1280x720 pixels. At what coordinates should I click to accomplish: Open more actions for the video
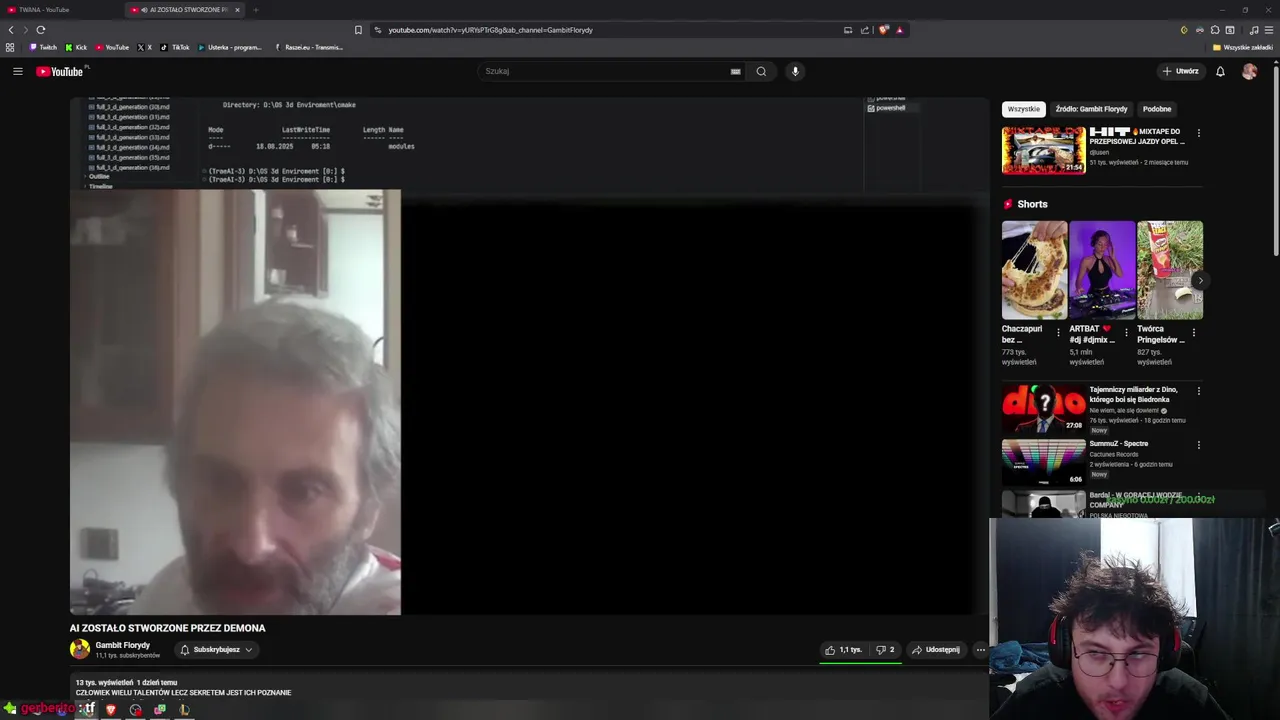pos(980,650)
